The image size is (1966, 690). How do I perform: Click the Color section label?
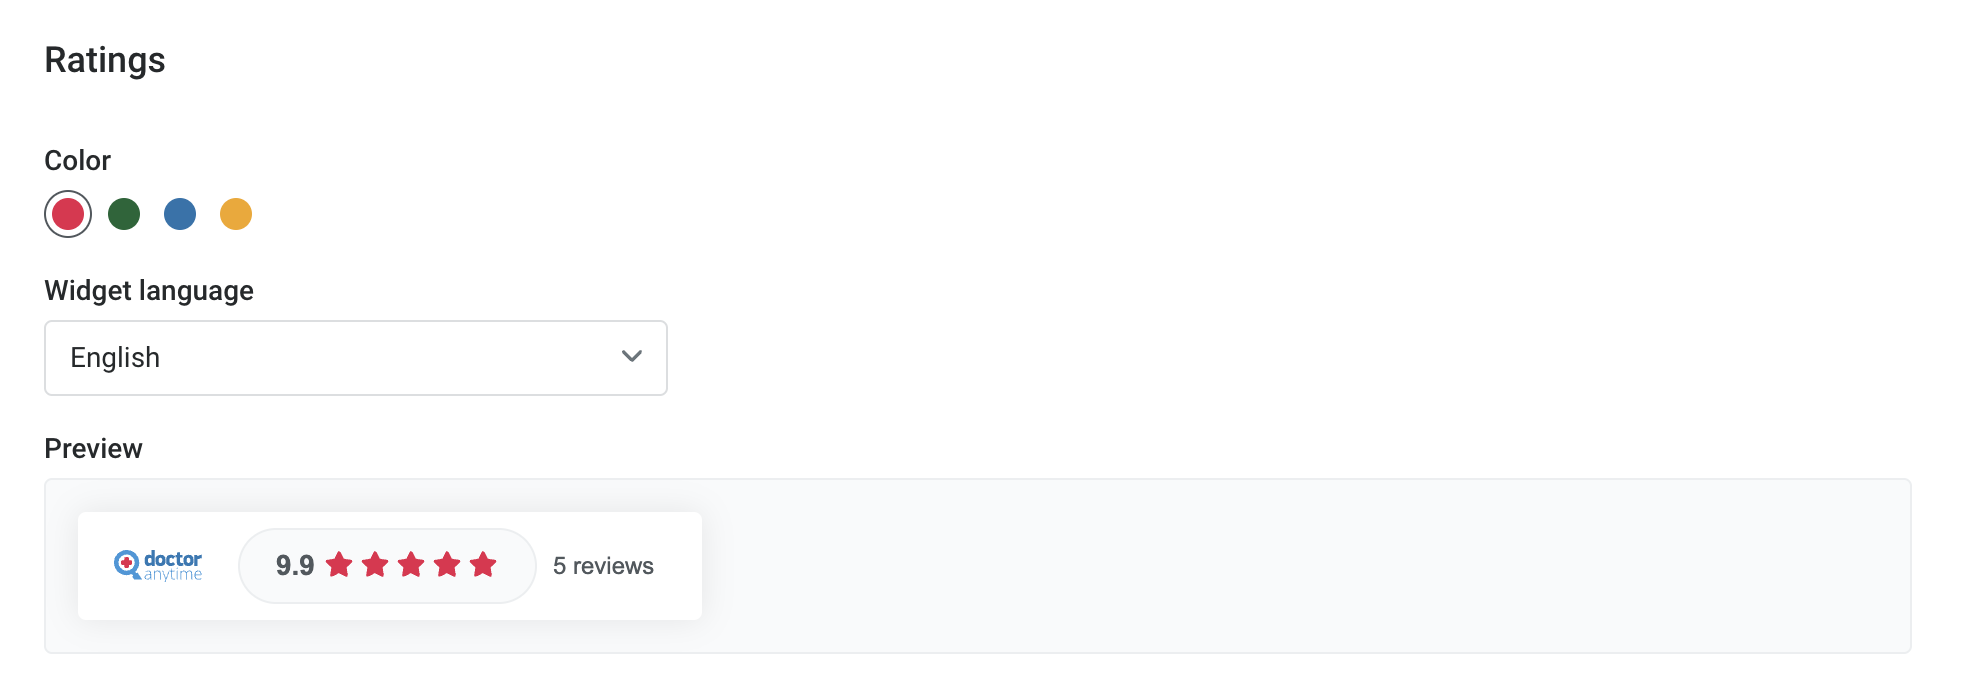click(78, 160)
